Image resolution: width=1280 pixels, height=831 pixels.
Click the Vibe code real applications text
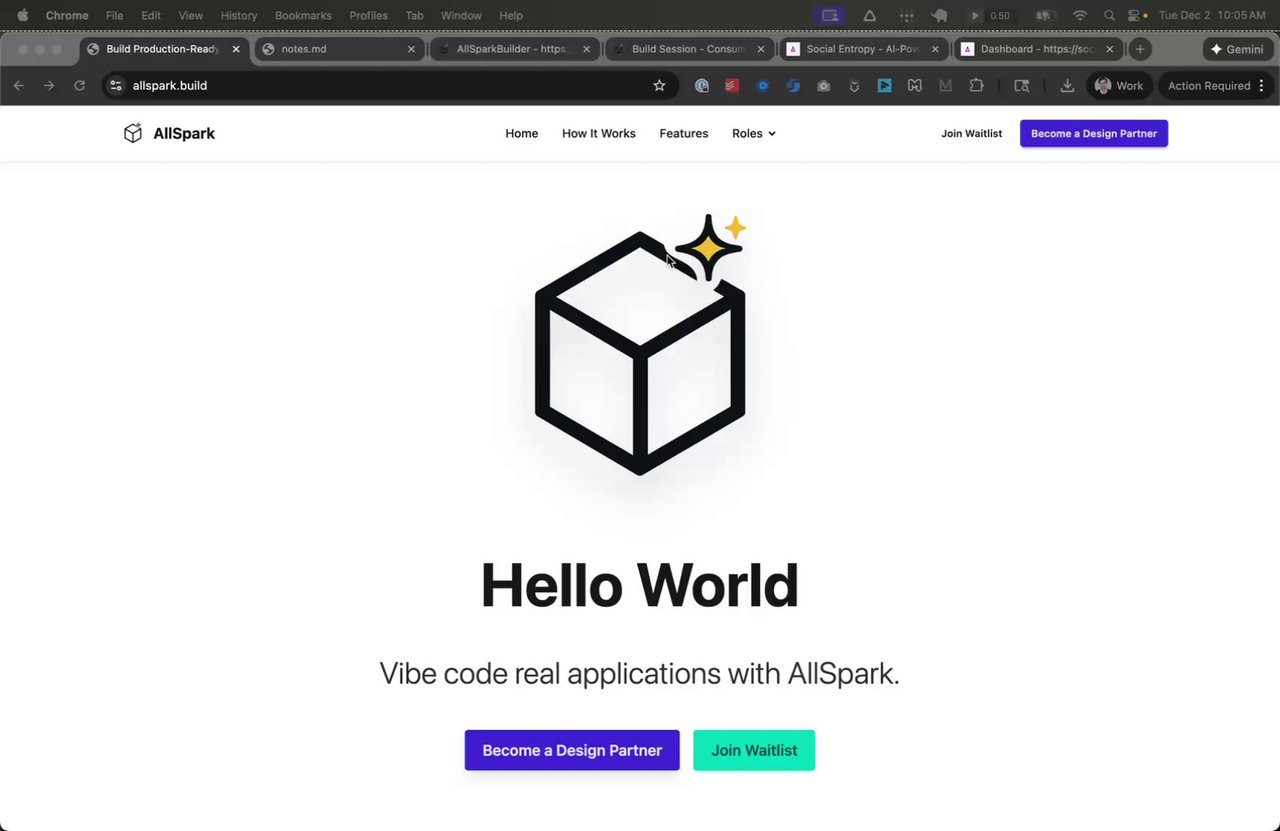pyautogui.click(x=639, y=673)
